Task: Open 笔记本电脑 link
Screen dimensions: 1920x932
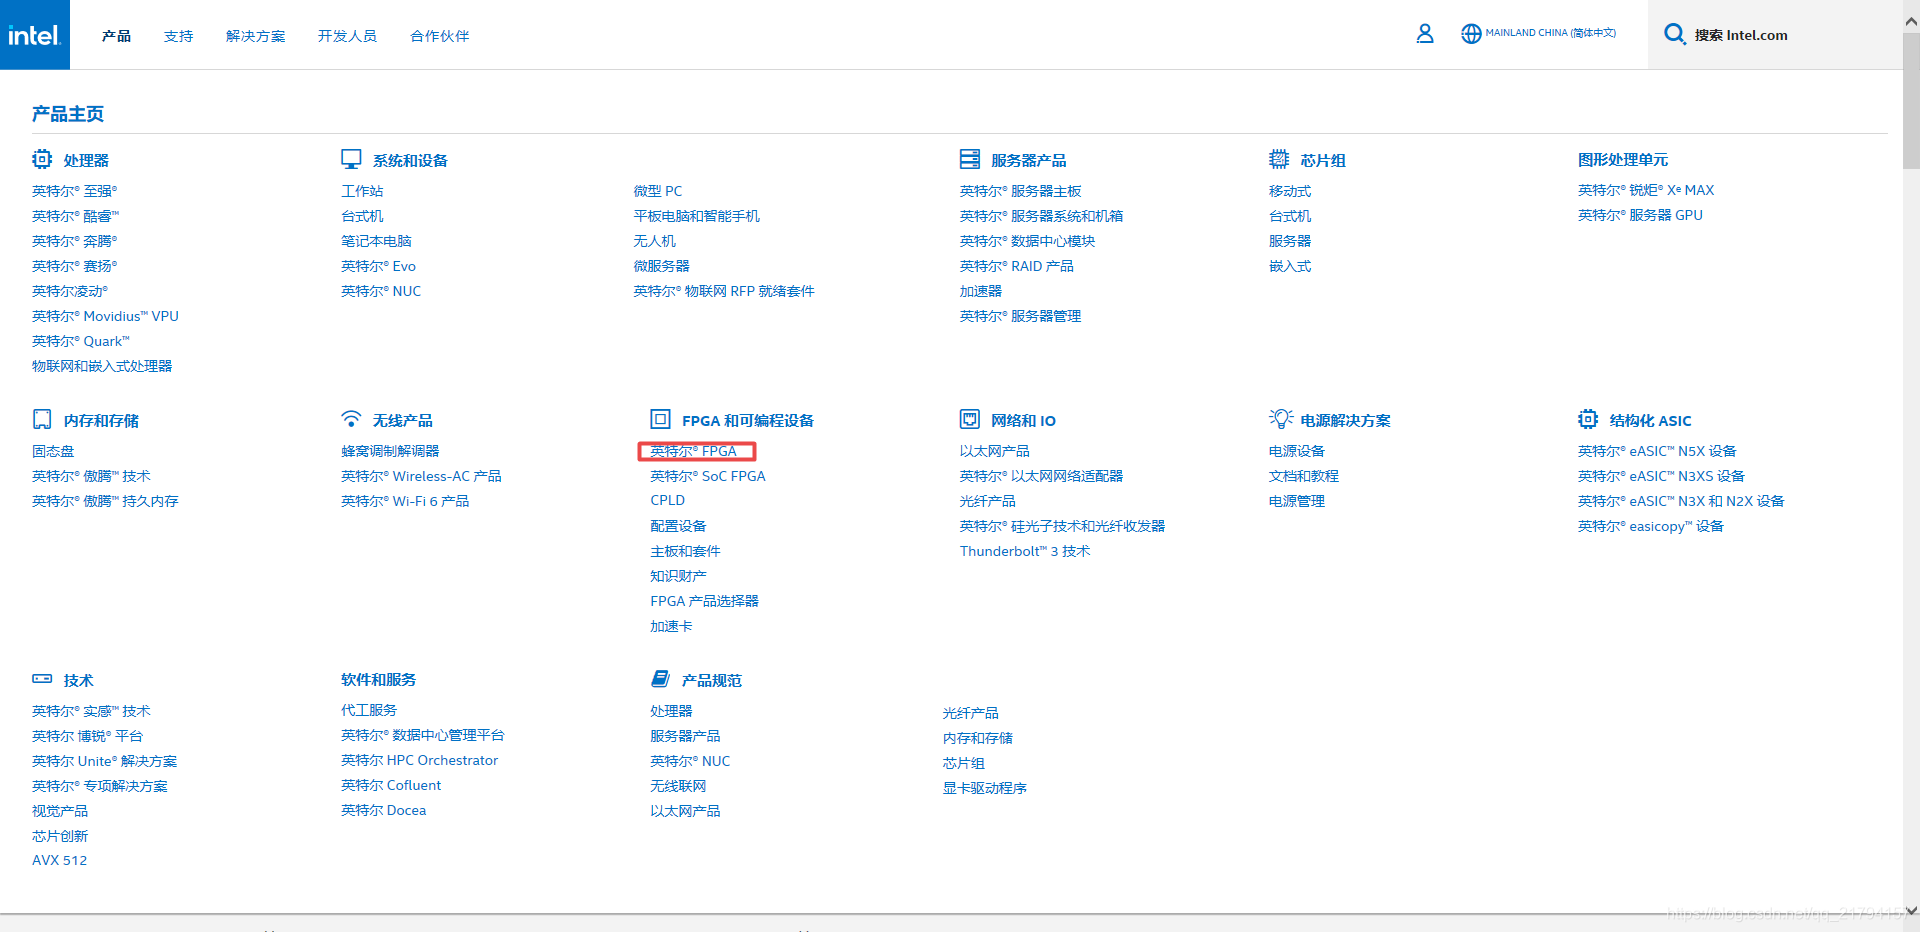Action: click(x=376, y=241)
